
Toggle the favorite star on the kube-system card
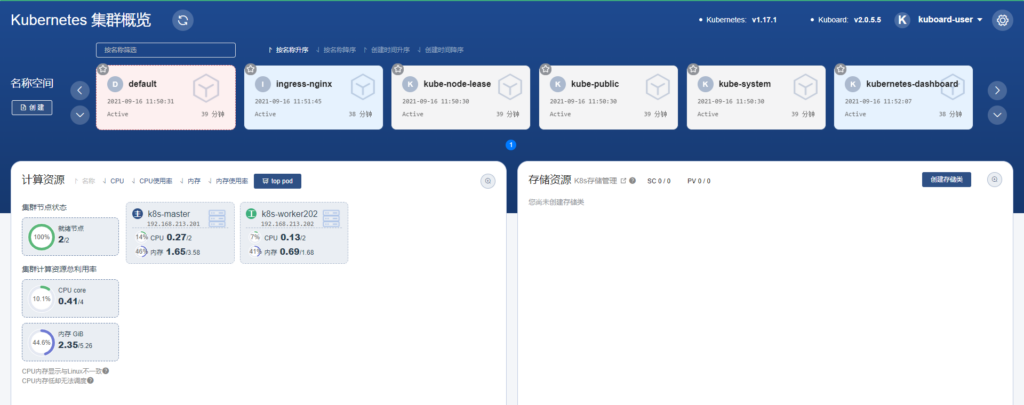[693, 69]
